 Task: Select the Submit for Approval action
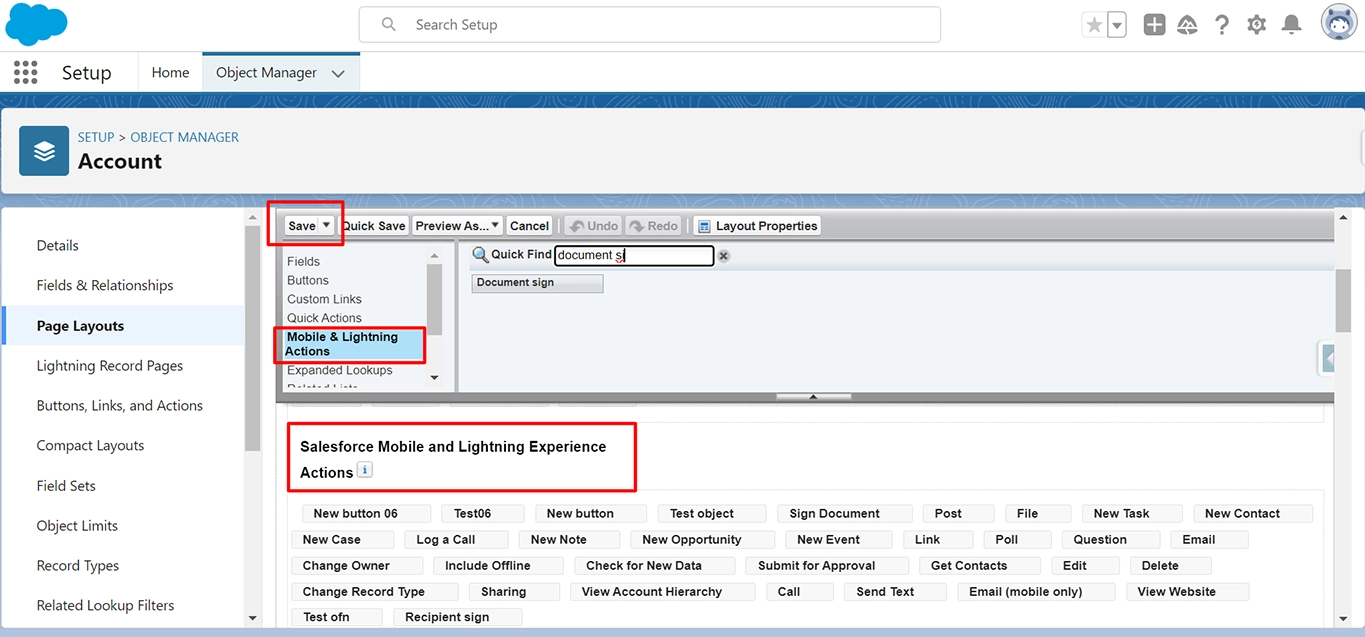826,565
